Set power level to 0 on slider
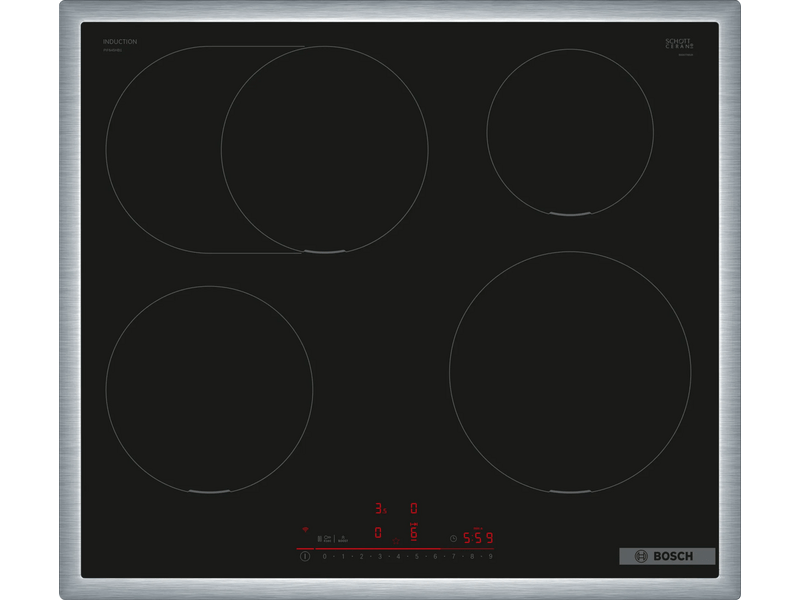This screenshot has height=600, width=800. tap(324, 556)
